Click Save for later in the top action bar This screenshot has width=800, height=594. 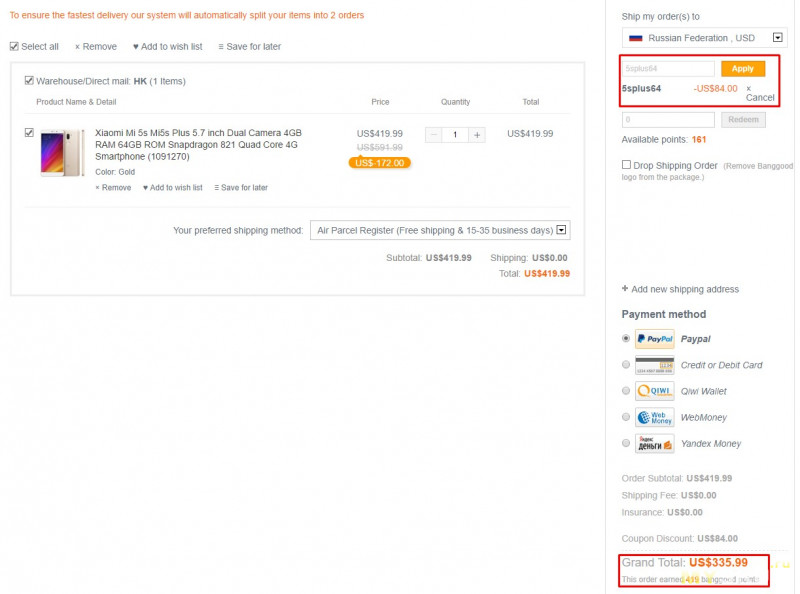tap(249, 46)
